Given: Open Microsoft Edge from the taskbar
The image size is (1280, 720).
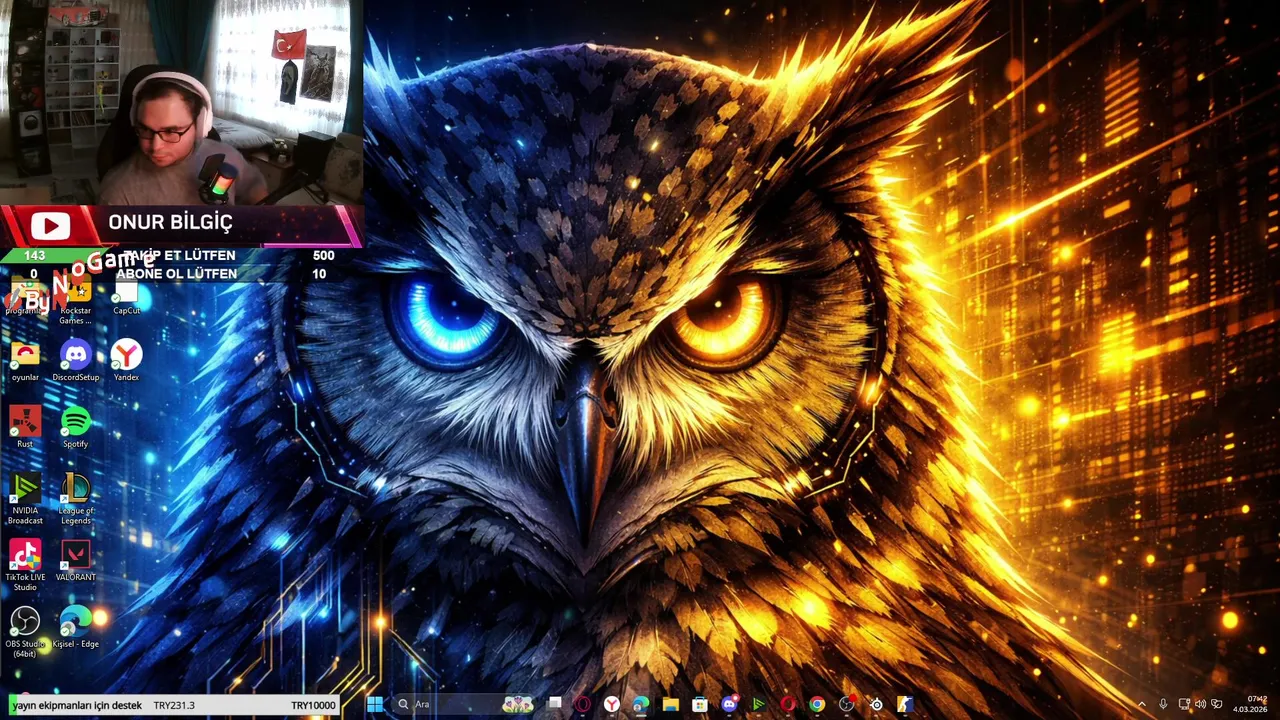Looking at the screenshot, I should click(641, 705).
